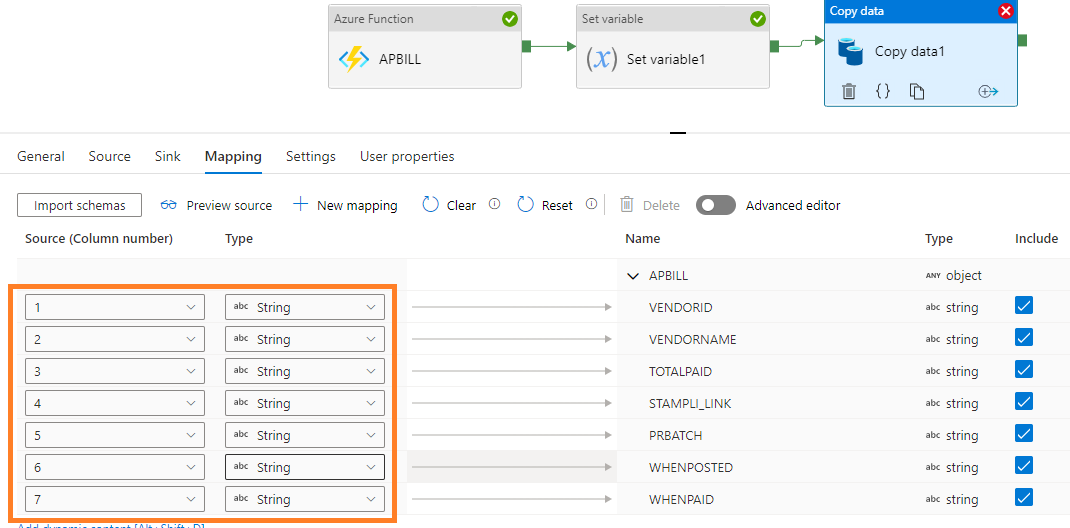This screenshot has width=1070, height=528.
Task: Open source column dropdown showing 7
Action: [115, 499]
